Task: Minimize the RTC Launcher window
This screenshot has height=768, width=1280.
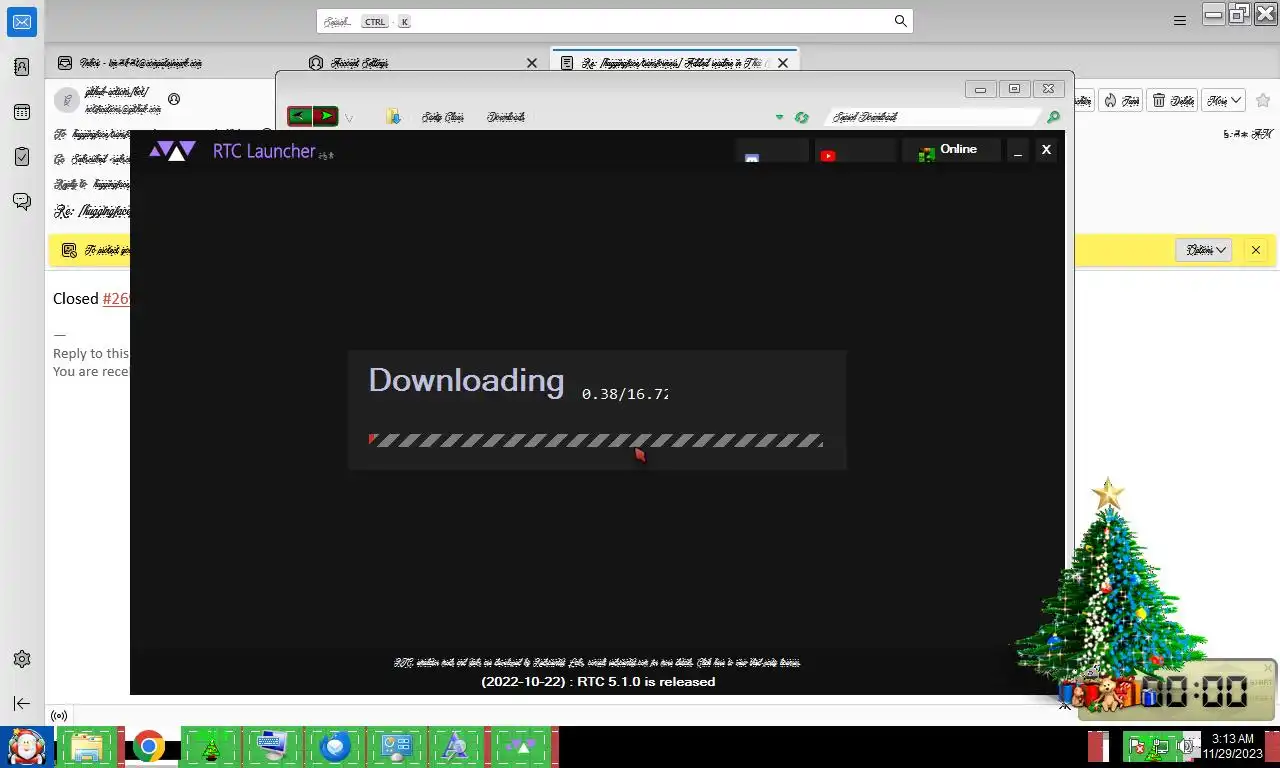Action: pyautogui.click(x=1018, y=151)
